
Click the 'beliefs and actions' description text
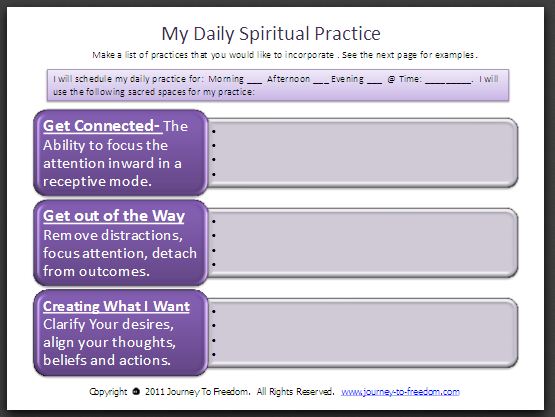point(107,360)
